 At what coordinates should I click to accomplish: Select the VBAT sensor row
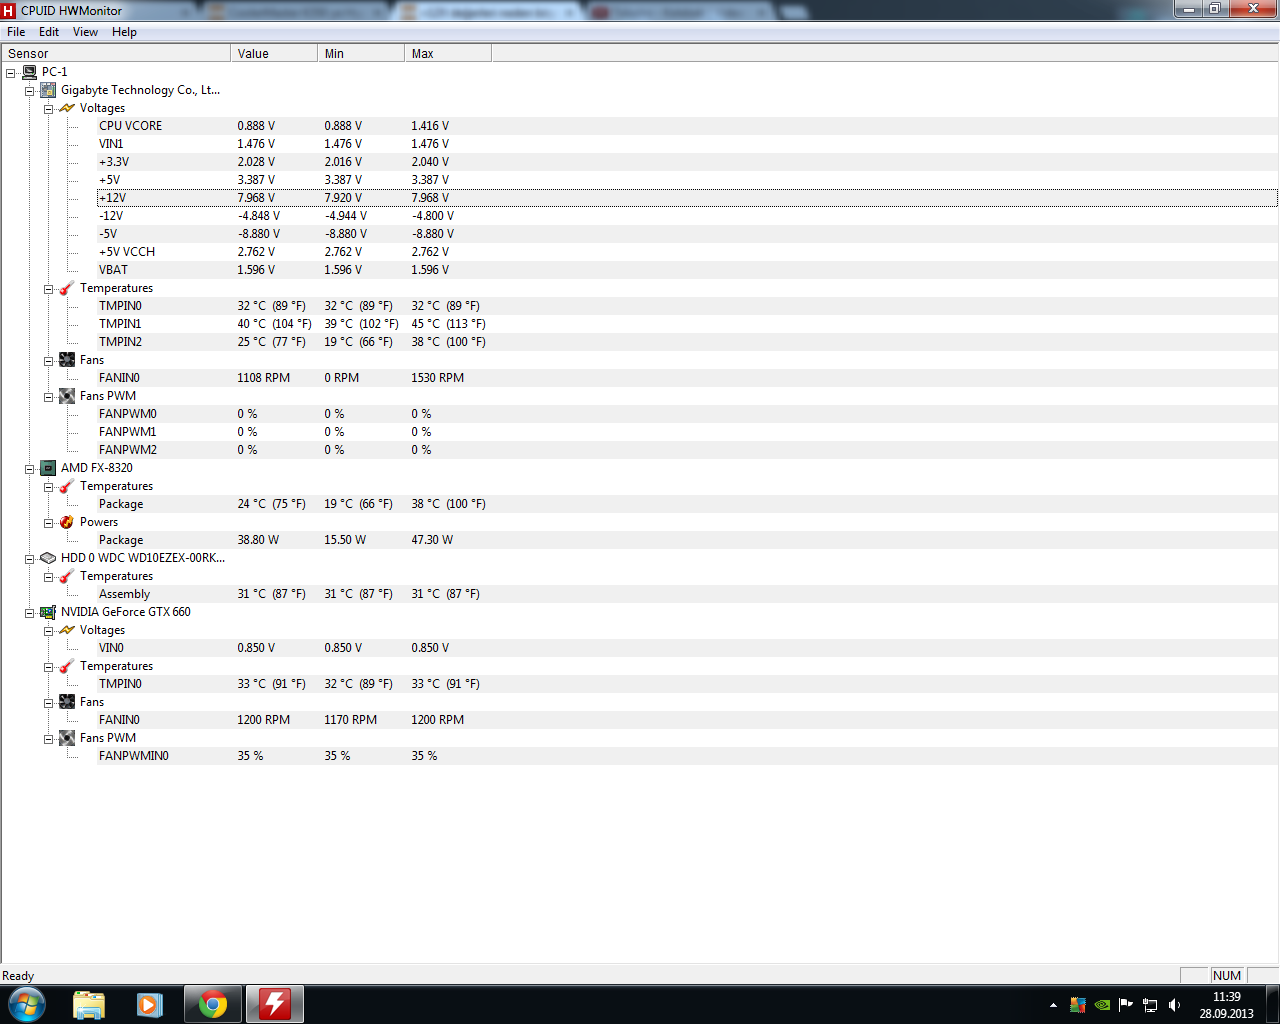coord(687,270)
